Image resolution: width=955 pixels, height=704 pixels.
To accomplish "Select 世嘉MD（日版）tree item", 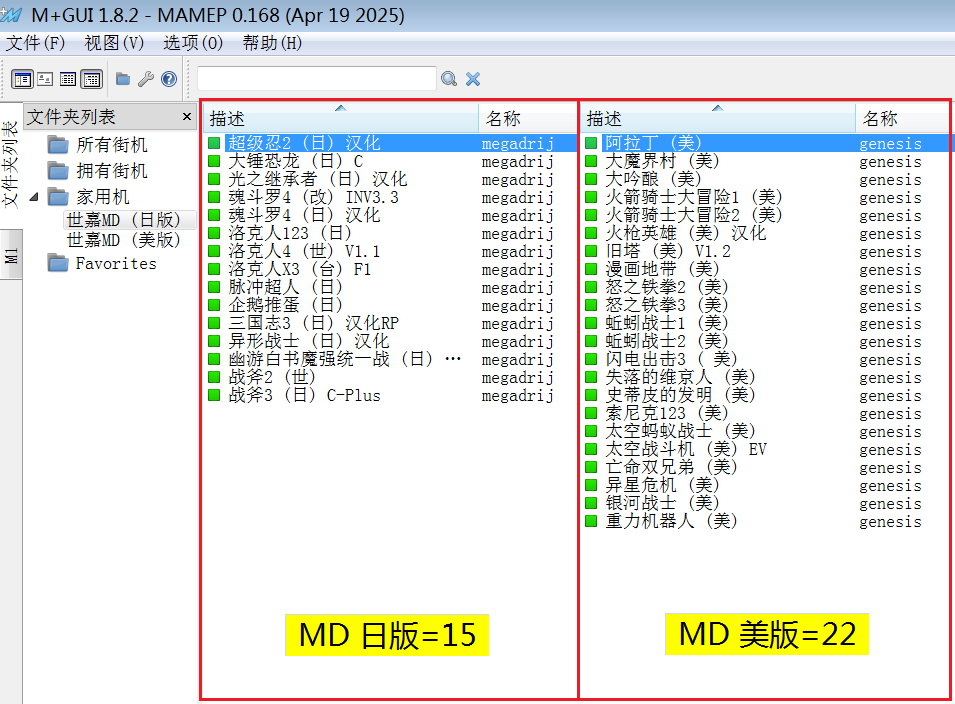I will tap(124, 220).
